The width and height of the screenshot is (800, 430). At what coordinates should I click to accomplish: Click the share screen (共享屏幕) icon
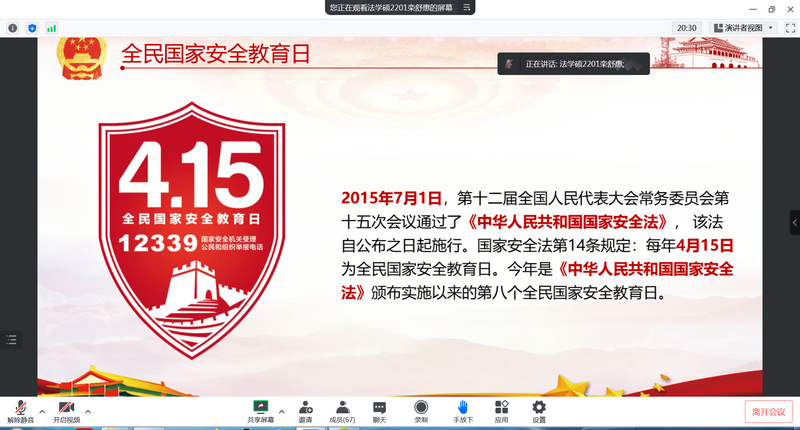[x=261, y=410]
